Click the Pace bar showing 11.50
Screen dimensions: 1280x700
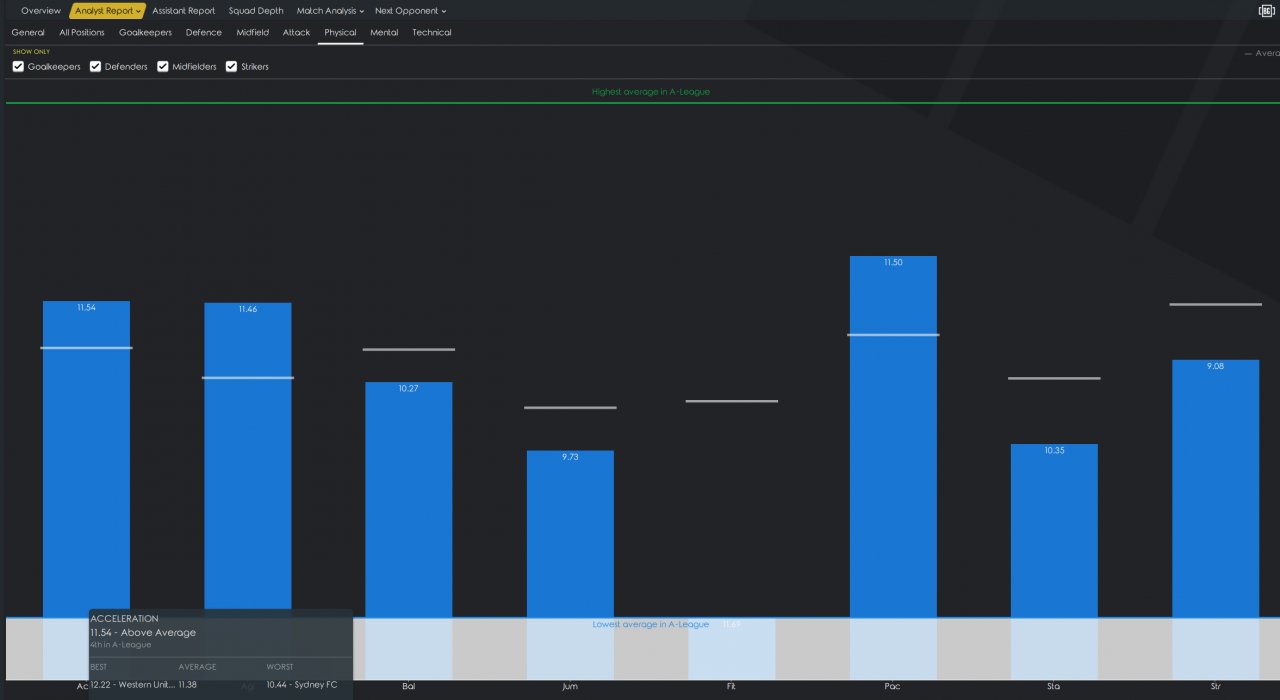tap(893, 437)
